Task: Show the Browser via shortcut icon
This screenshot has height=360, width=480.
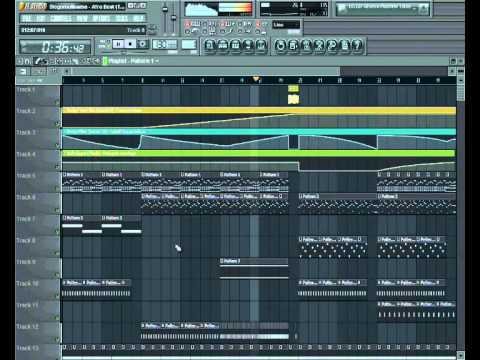Action: [x=248, y=45]
